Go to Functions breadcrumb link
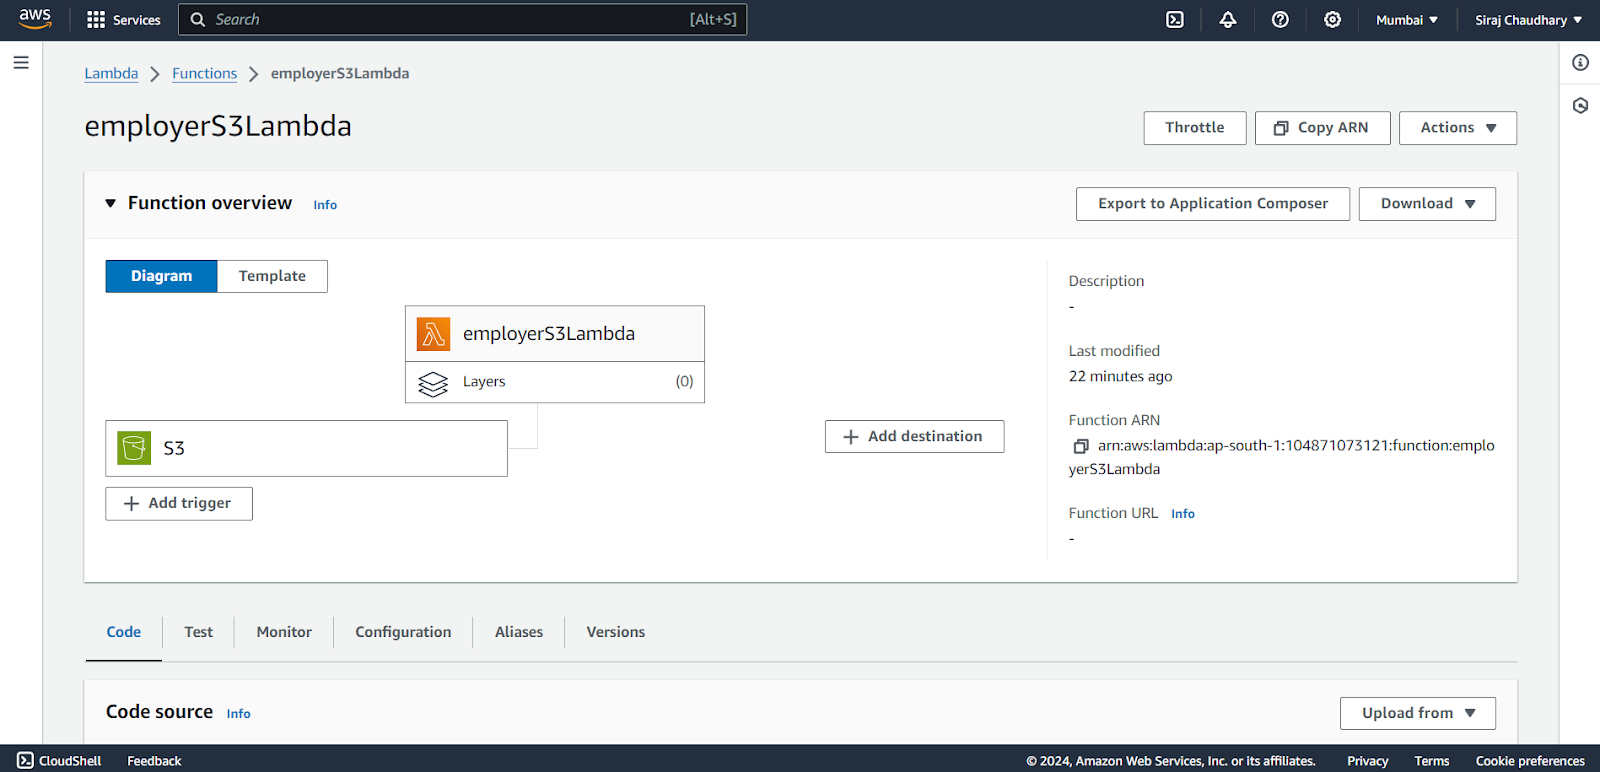1600x772 pixels. (x=204, y=73)
